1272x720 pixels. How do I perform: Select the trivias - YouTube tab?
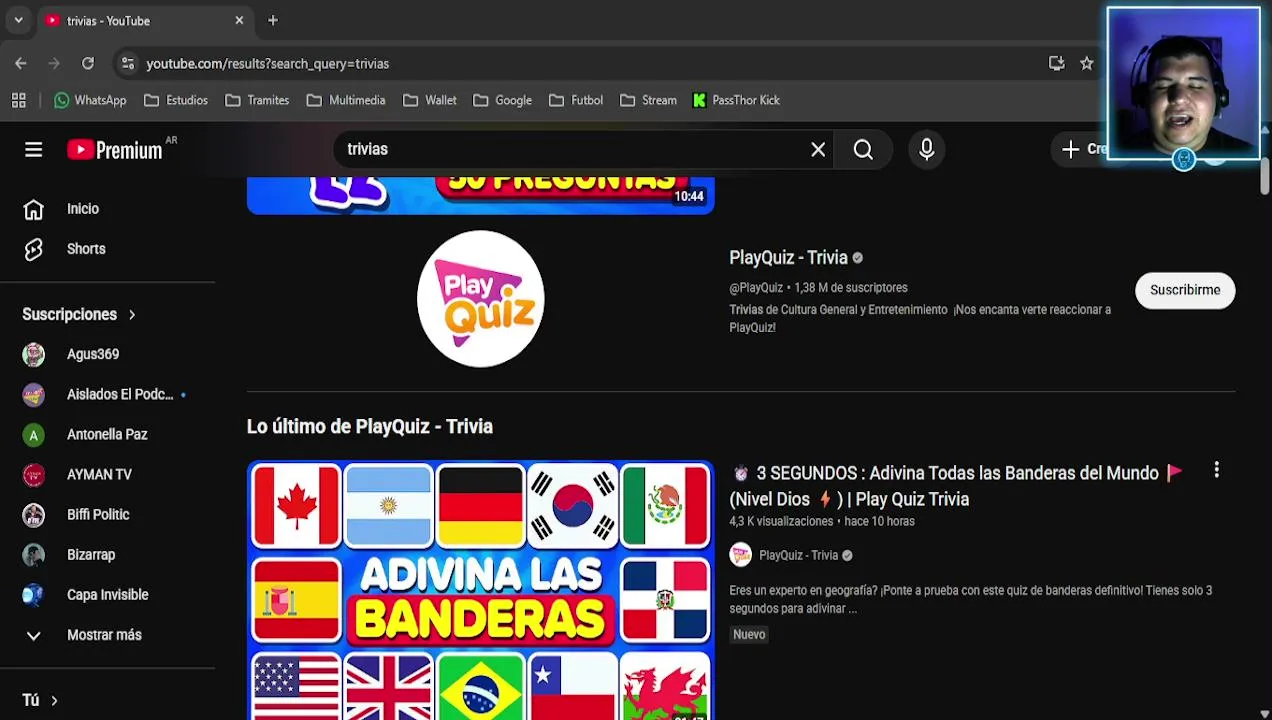point(144,20)
